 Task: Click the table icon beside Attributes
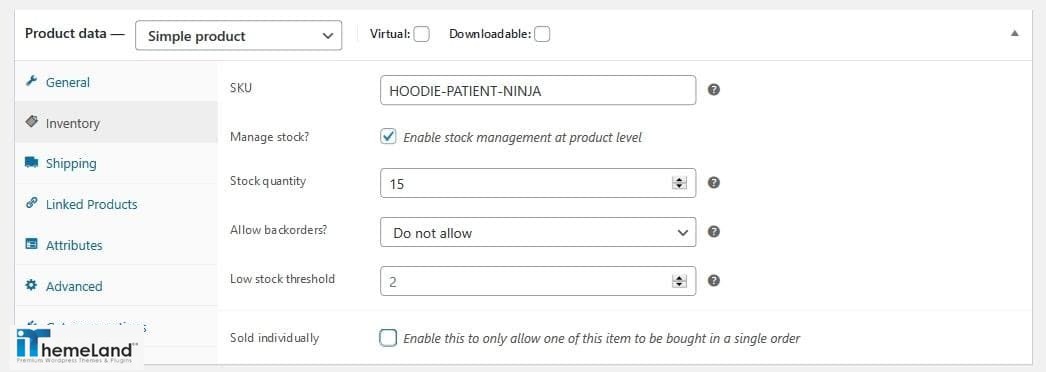pyautogui.click(x=31, y=244)
